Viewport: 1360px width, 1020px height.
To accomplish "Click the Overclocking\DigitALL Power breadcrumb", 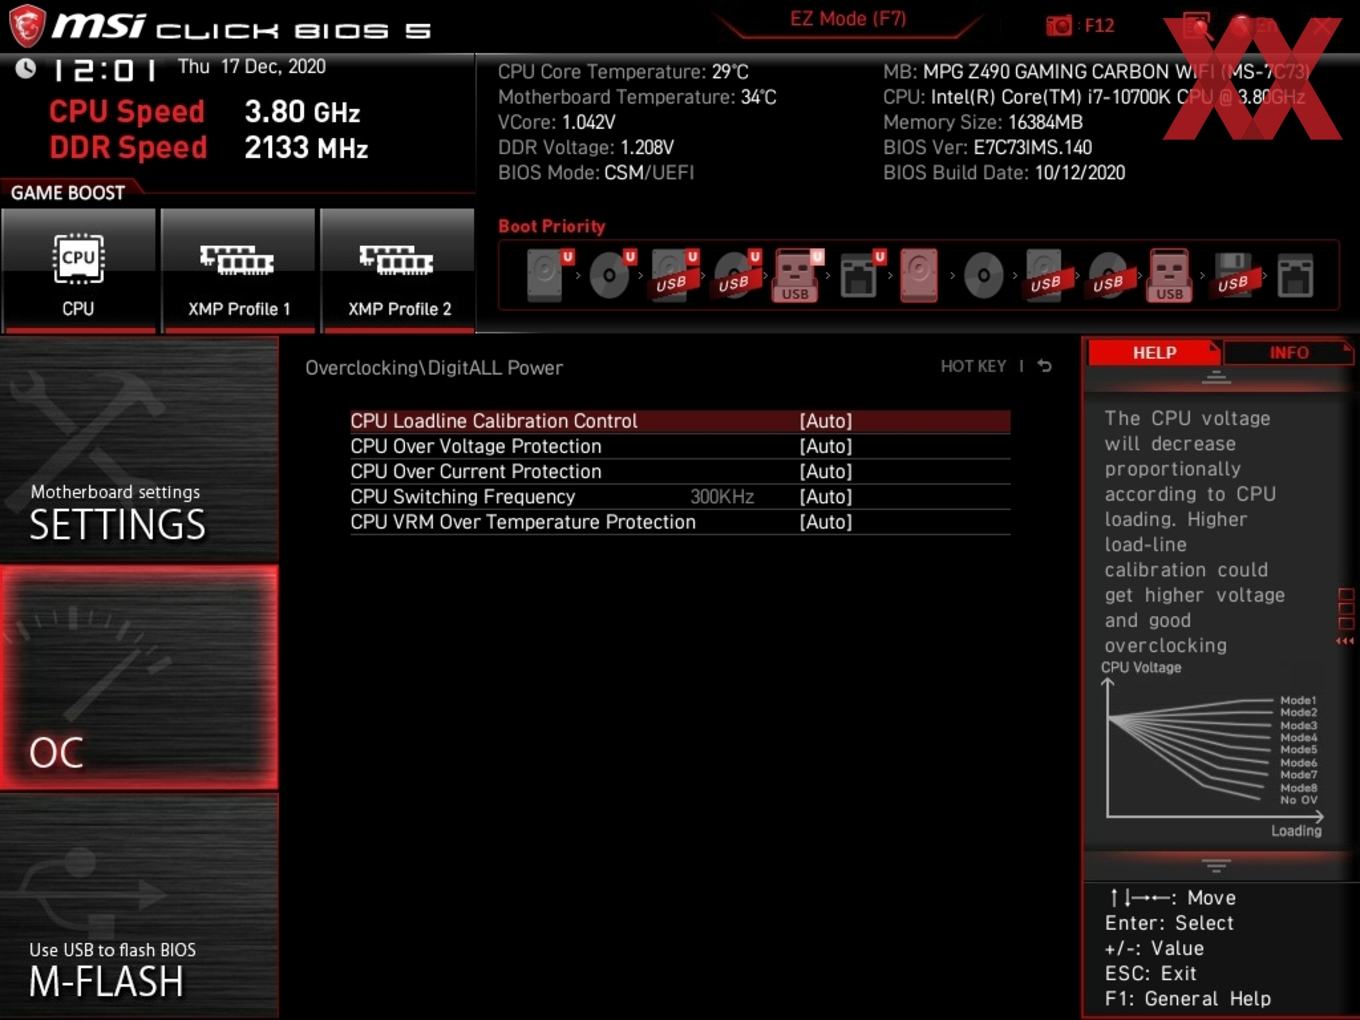I will click(434, 367).
